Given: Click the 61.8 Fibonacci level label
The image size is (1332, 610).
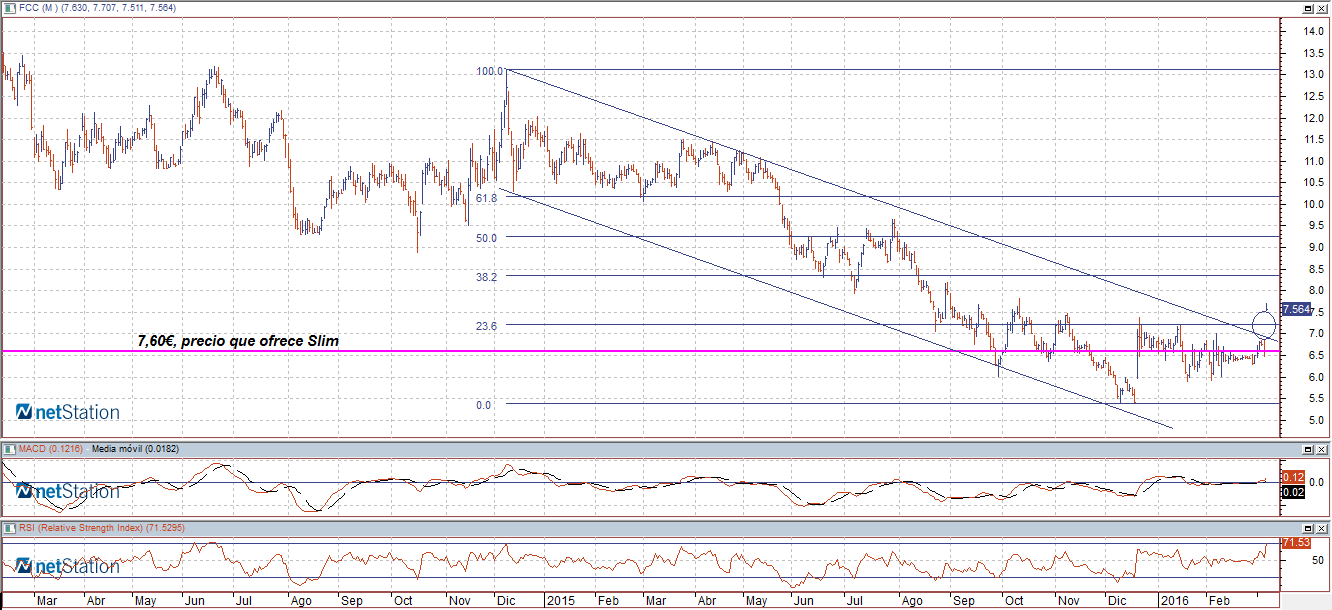Looking at the screenshot, I should coord(487,198).
